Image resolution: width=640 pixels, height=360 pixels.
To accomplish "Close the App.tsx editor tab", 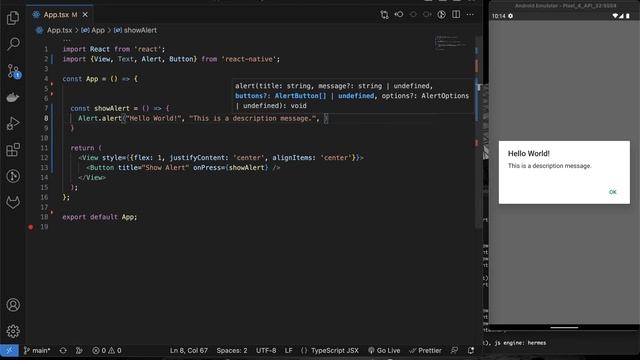I will pos(85,15).
